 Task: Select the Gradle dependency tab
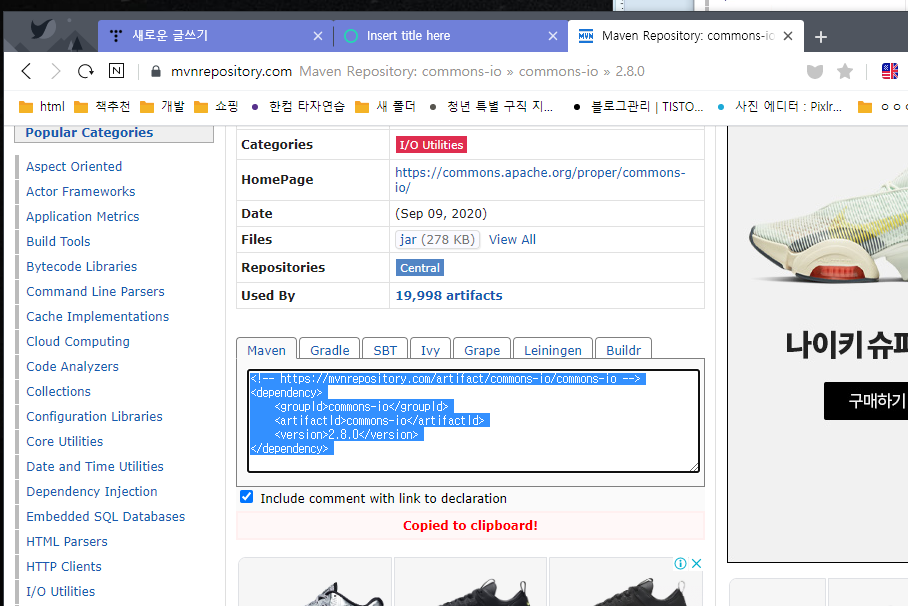click(x=329, y=351)
